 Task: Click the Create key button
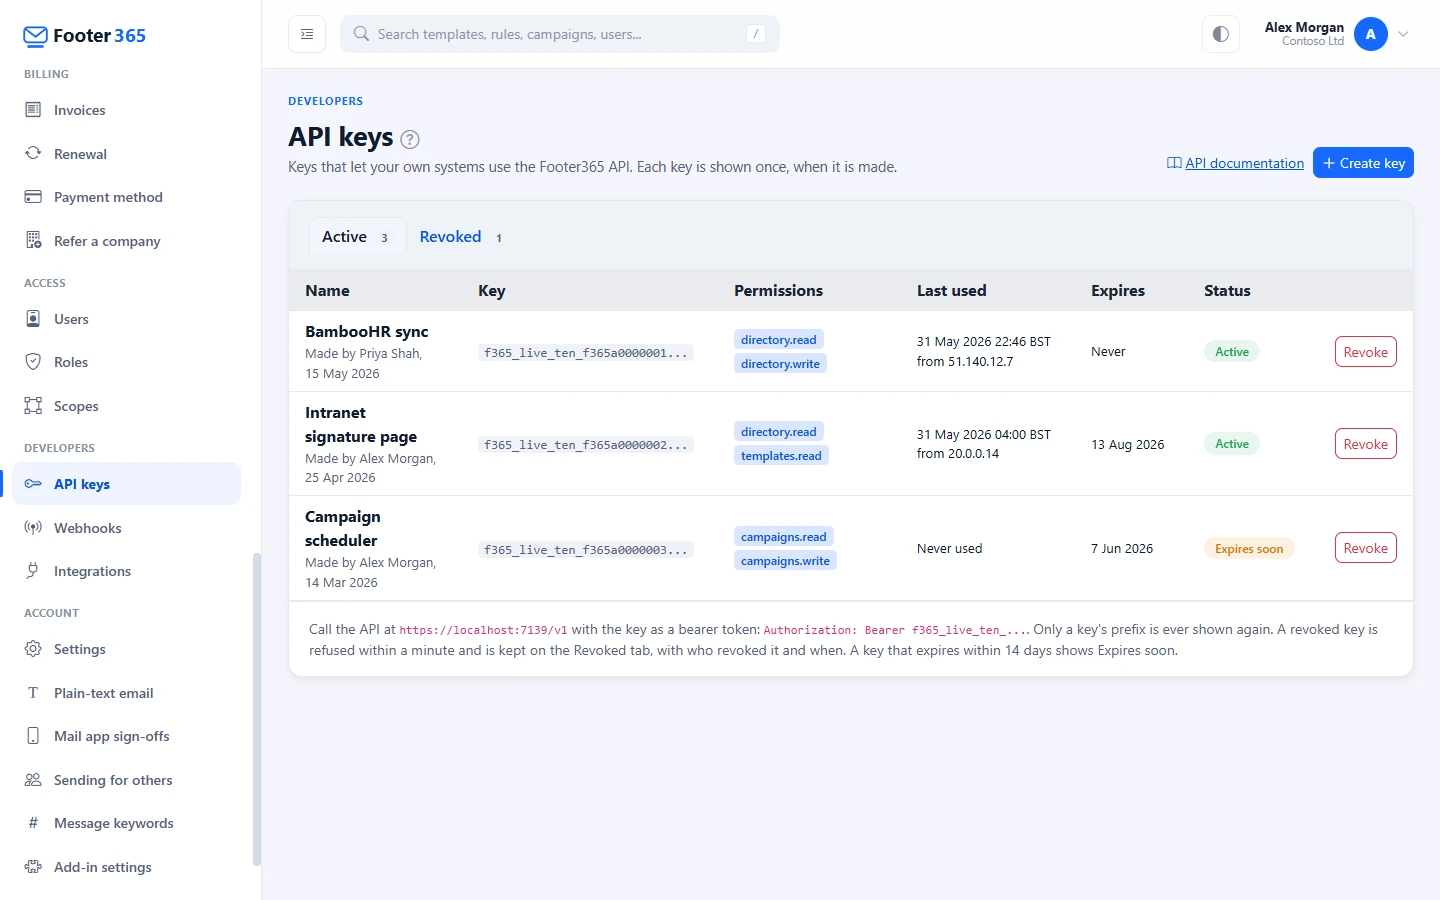(x=1363, y=163)
